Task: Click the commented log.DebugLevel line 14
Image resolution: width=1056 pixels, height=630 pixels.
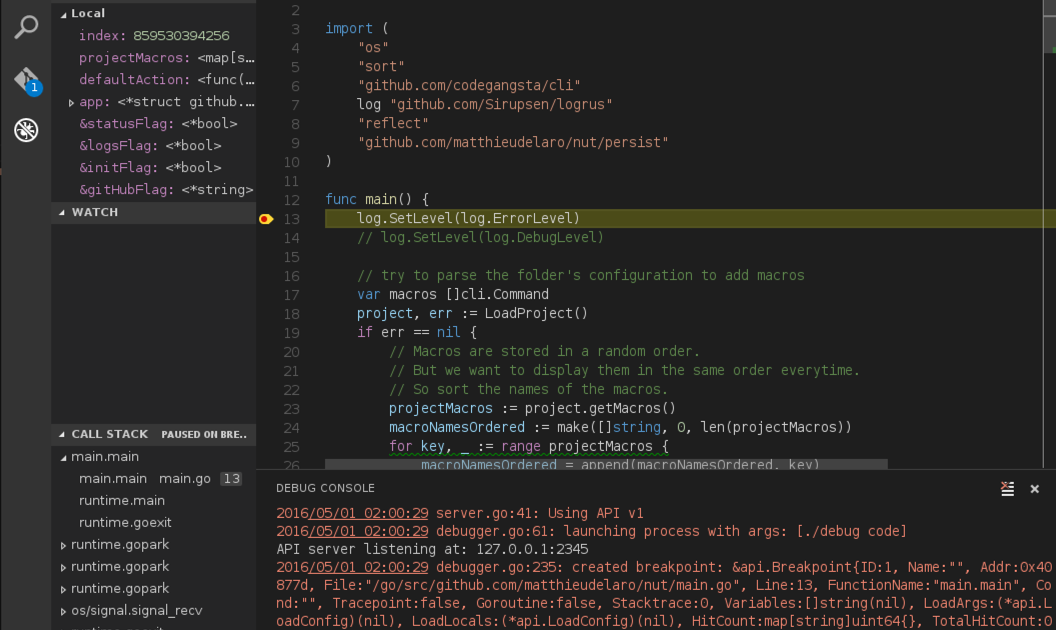Action: pyautogui.click(x=480, y=237)
